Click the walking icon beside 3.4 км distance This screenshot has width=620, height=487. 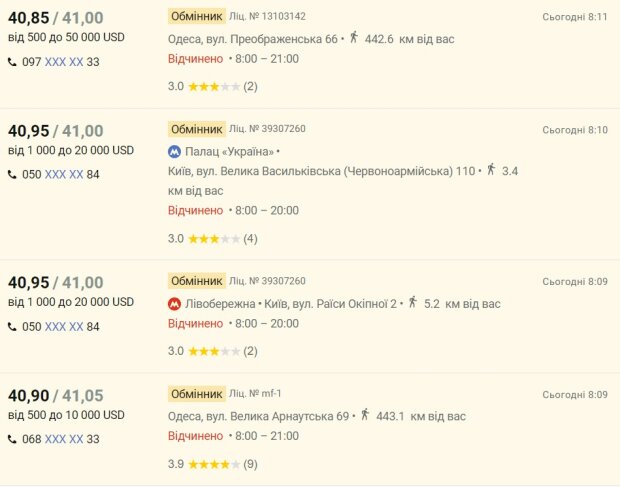pos(490,170)
